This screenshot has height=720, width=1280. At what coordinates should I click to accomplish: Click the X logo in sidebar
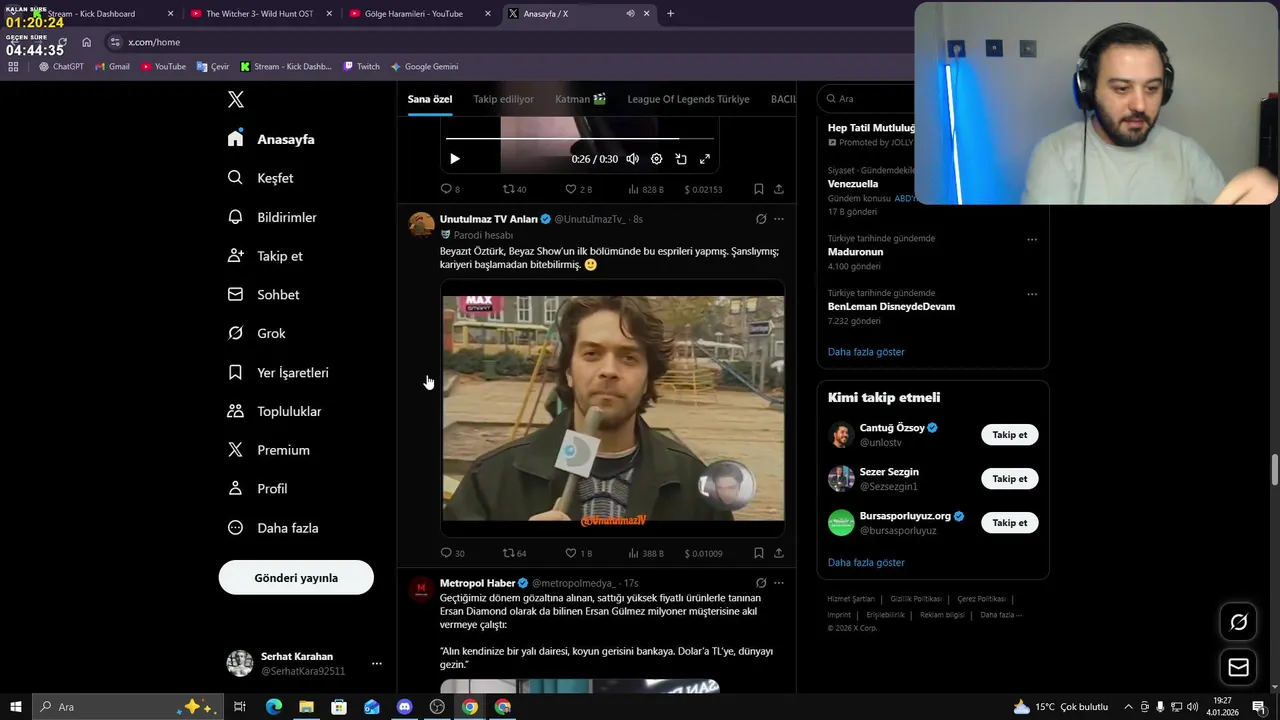click(236, 99)
